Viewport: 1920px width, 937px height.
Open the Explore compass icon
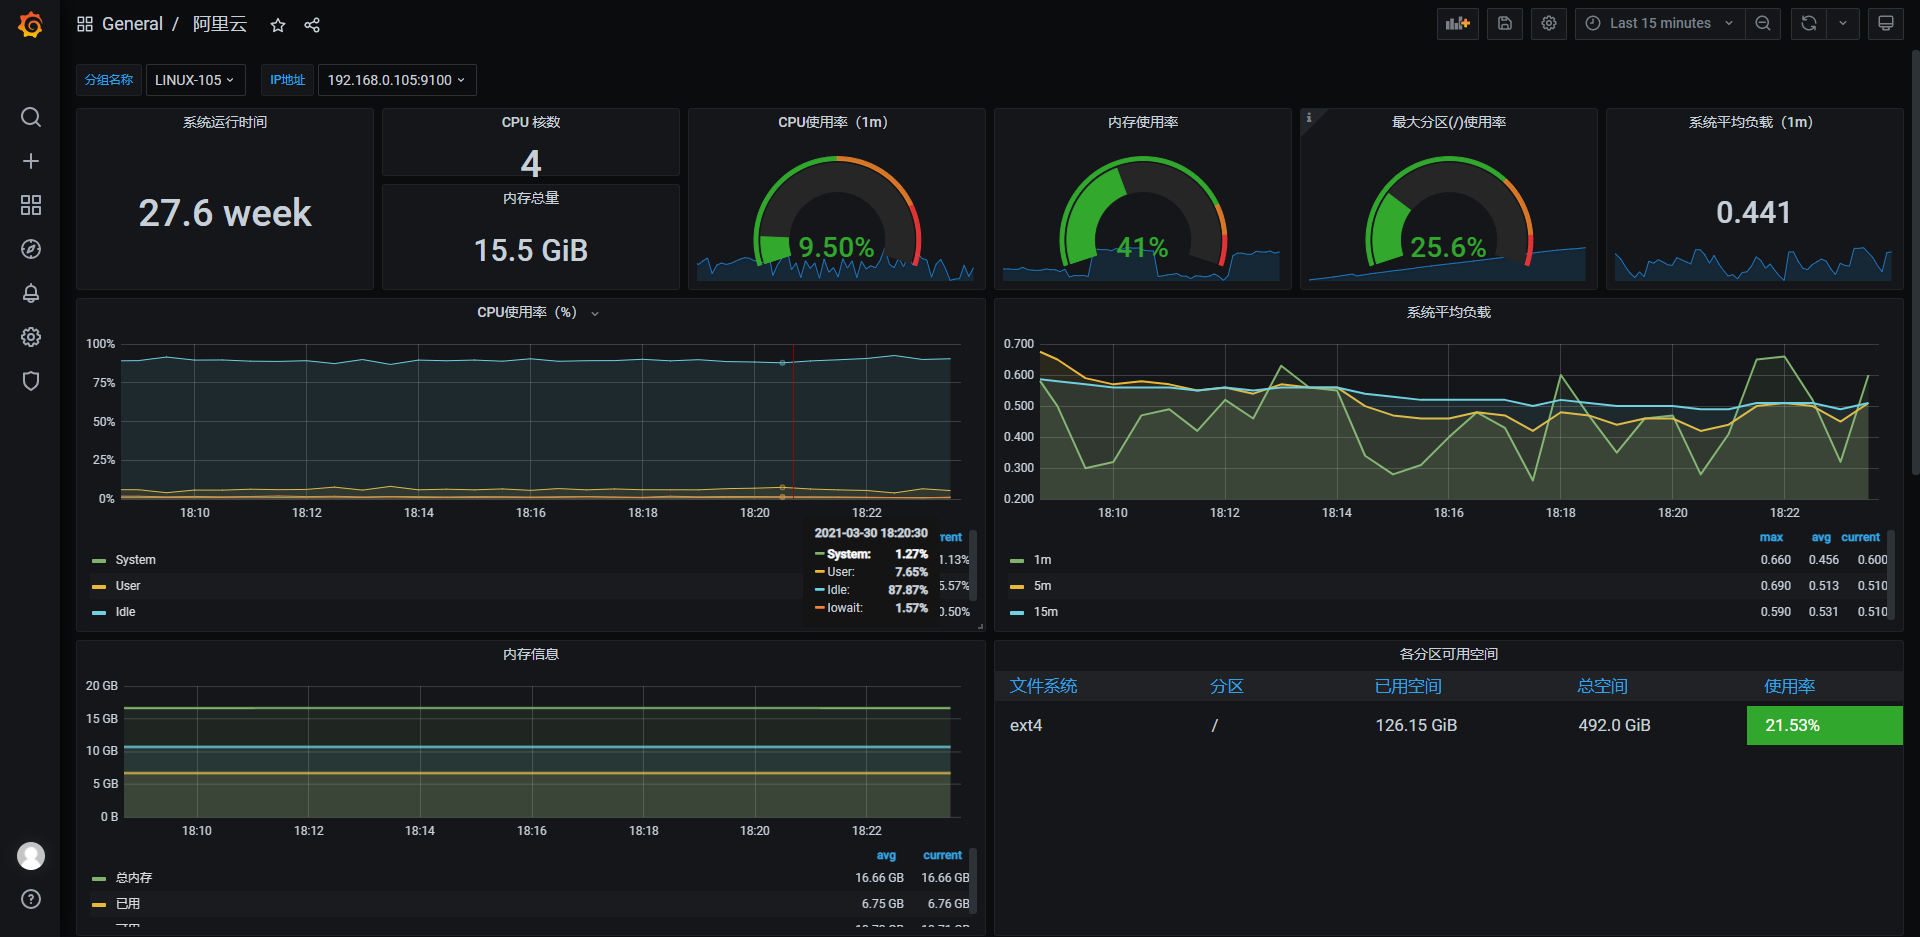[31, 249]
